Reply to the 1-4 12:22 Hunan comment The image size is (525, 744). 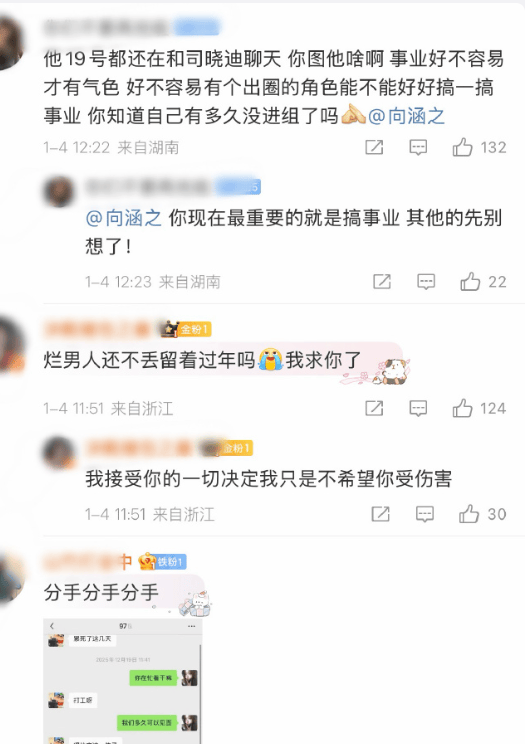coord(418,148)
